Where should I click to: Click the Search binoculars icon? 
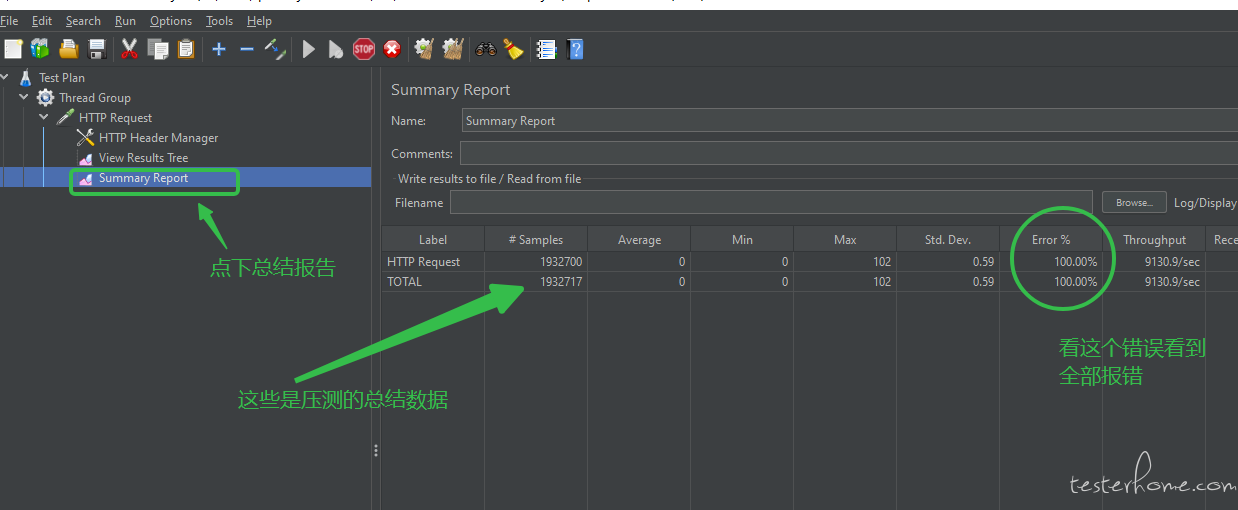click(485, 48)
